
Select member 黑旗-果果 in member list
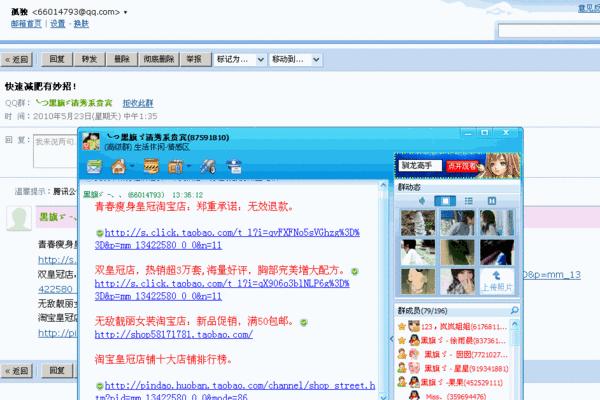(453, 382)
